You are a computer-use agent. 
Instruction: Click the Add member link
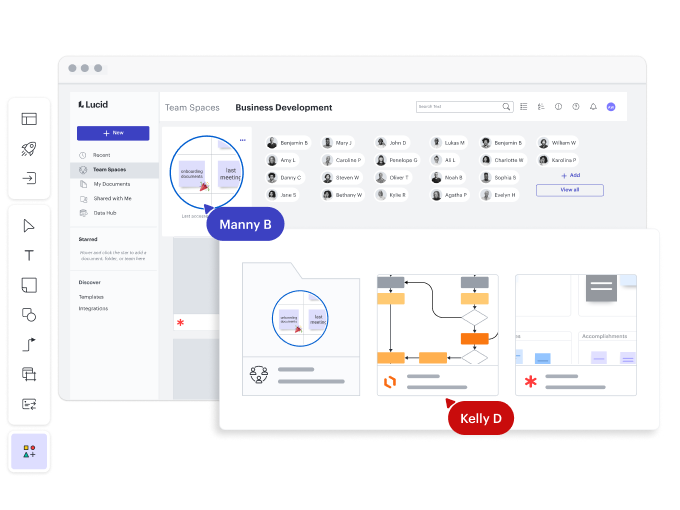tap(570, 175)
